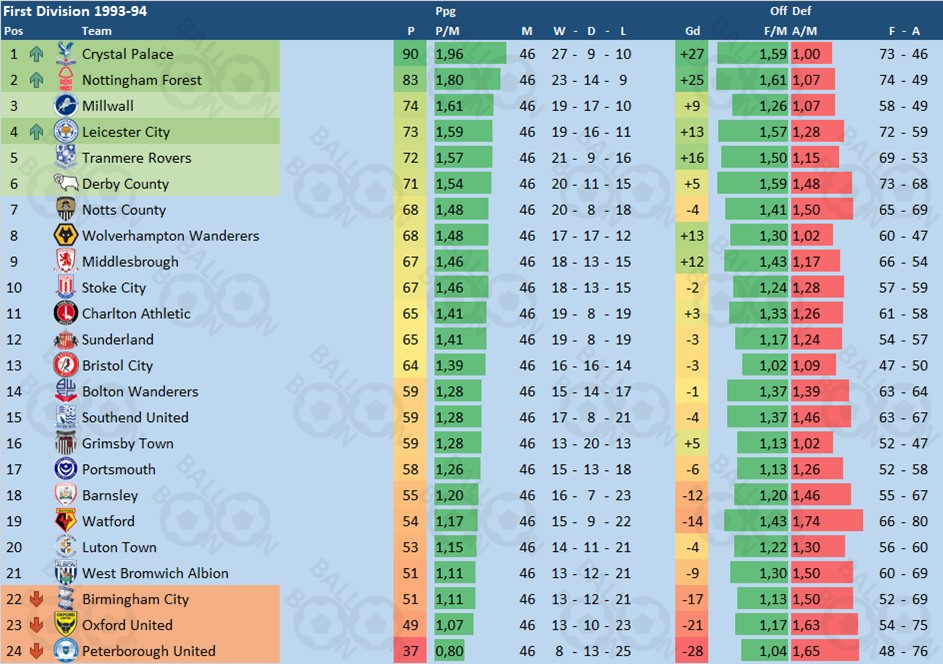Select the Millwall lion badge
Image resolution: width=943 pixels, height=664 pixels.
(65, 105)
